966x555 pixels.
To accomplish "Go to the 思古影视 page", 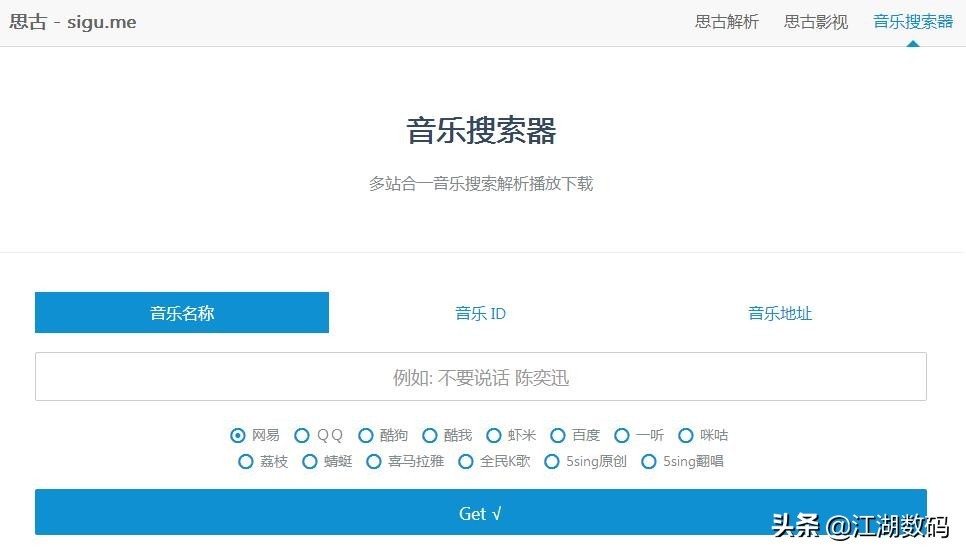I will pos(816,22).
